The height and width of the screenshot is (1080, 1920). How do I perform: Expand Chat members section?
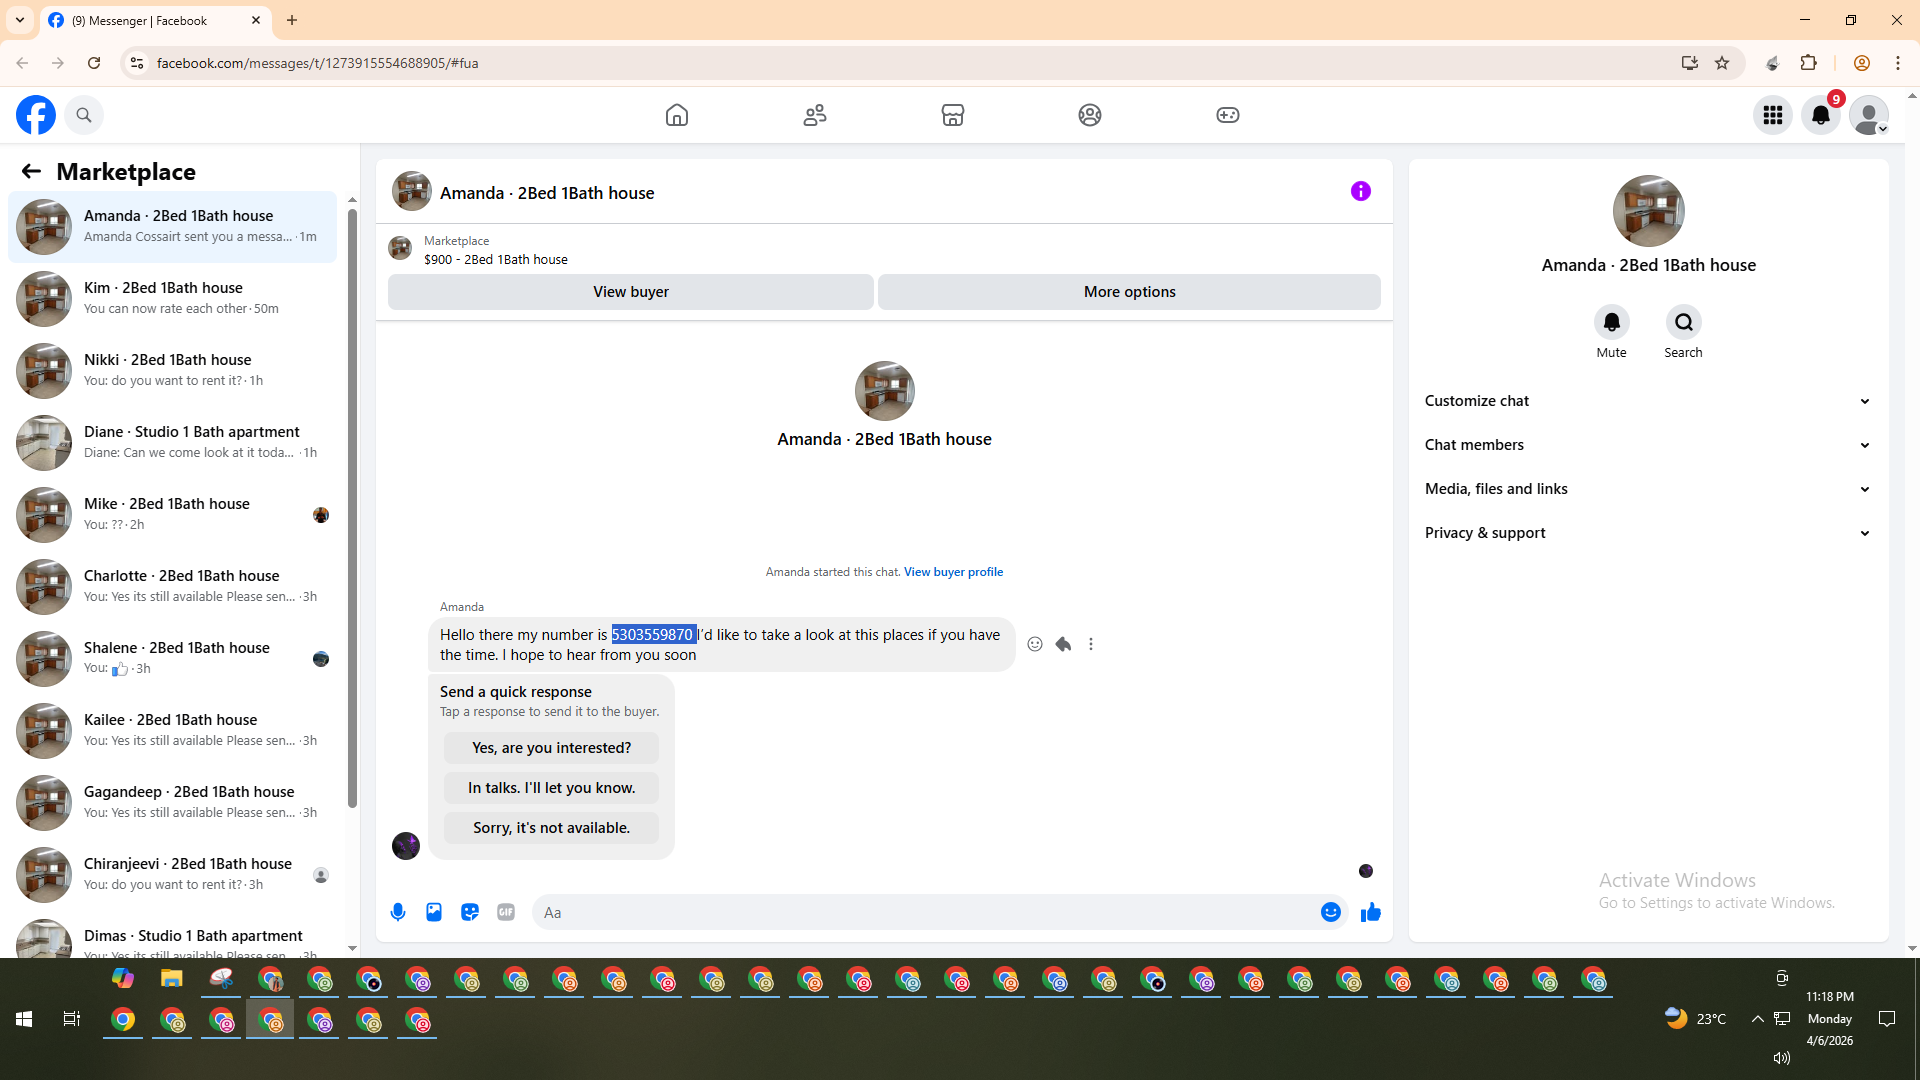tap(1648, 445)
